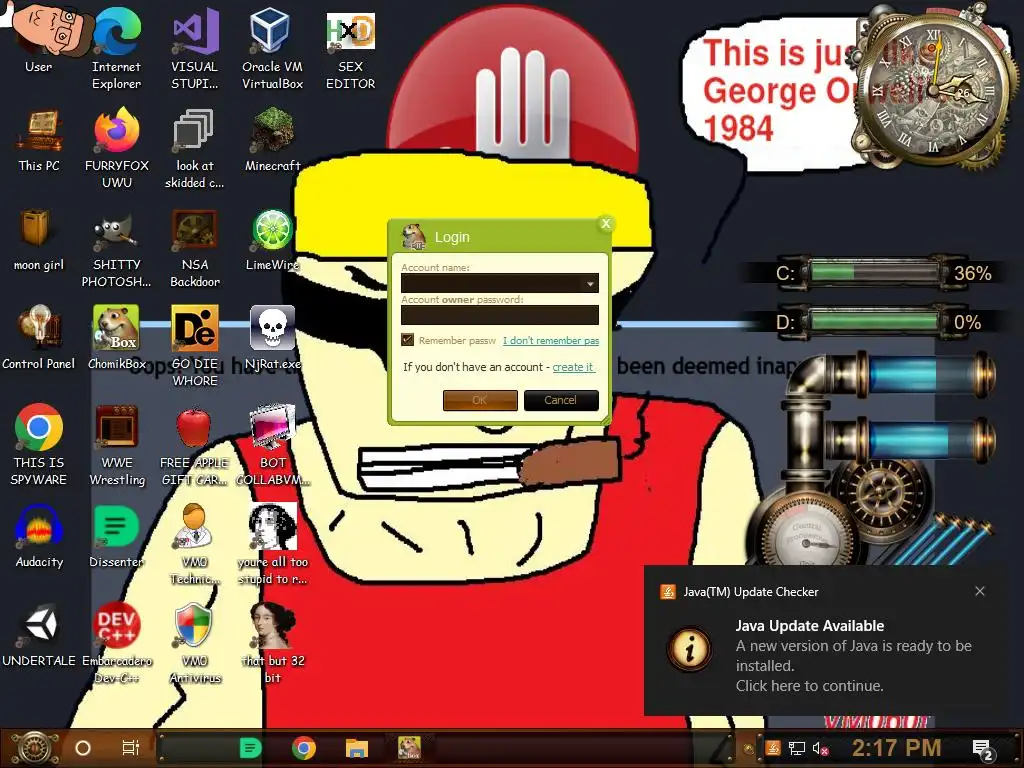1024x768 pixels.
Task: Open Chrome from the taskbar
Action: point(304,748)
